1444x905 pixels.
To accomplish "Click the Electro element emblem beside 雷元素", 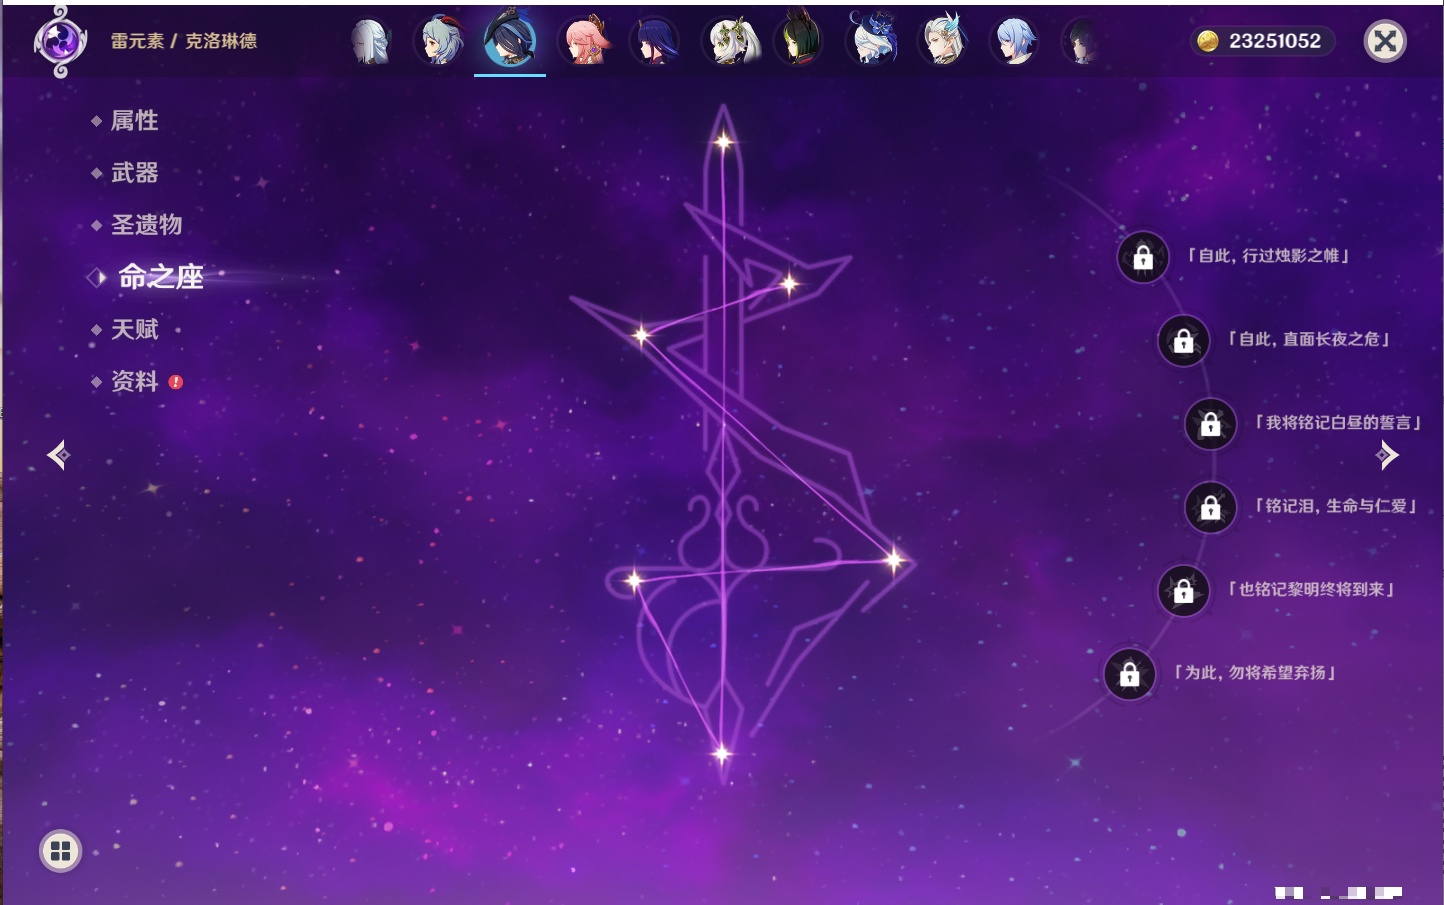I will click(60, 41).
